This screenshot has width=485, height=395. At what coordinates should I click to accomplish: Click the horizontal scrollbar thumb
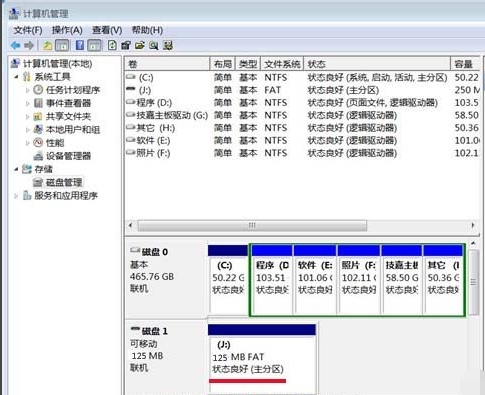pos(252,225)
